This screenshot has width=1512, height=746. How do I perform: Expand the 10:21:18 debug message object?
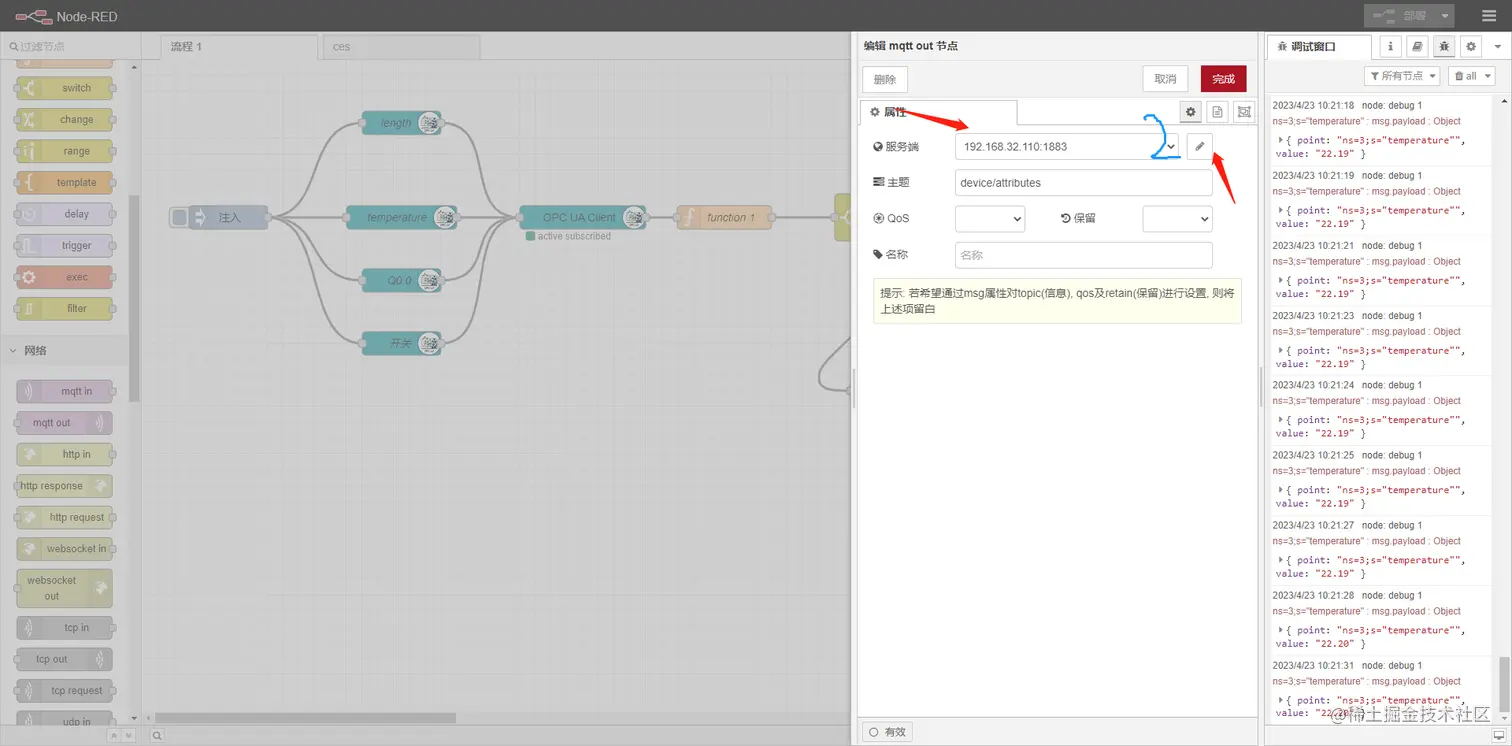(1281, 140)
